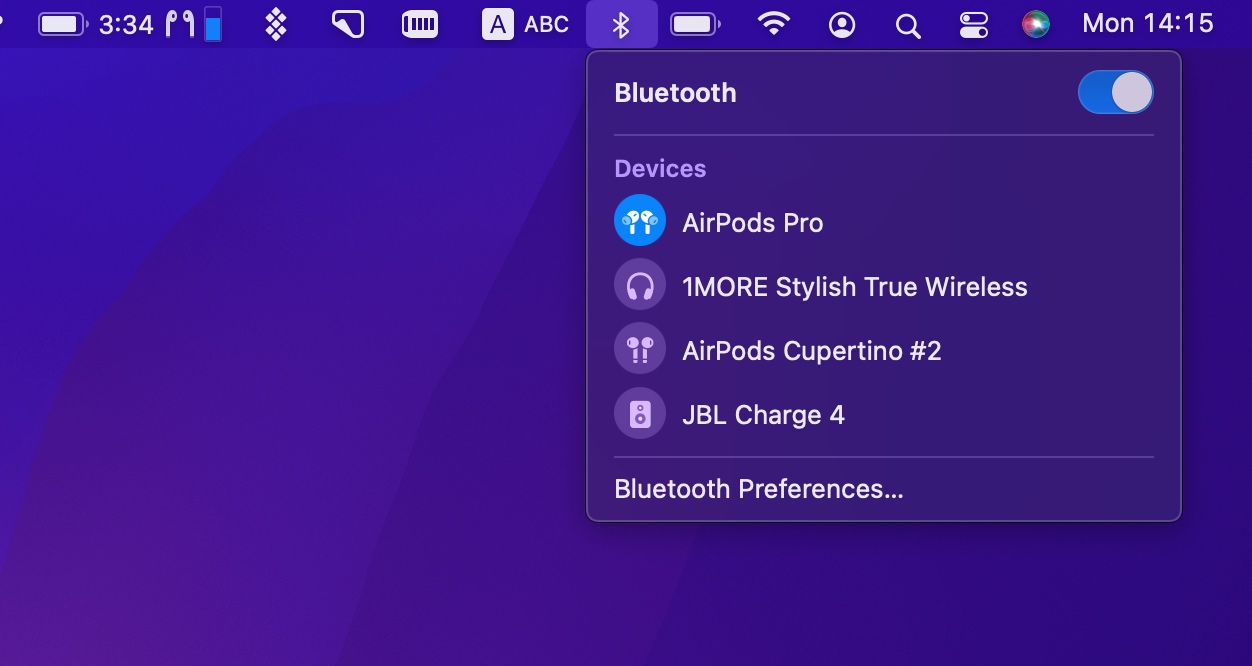Screen dimensions: 1252x666
Task: Click the Bluetooth title label
Action: (675, 93)
